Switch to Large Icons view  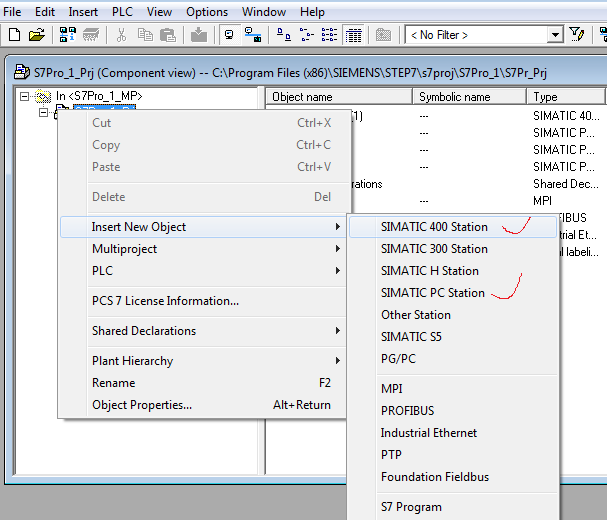point(284,35)
